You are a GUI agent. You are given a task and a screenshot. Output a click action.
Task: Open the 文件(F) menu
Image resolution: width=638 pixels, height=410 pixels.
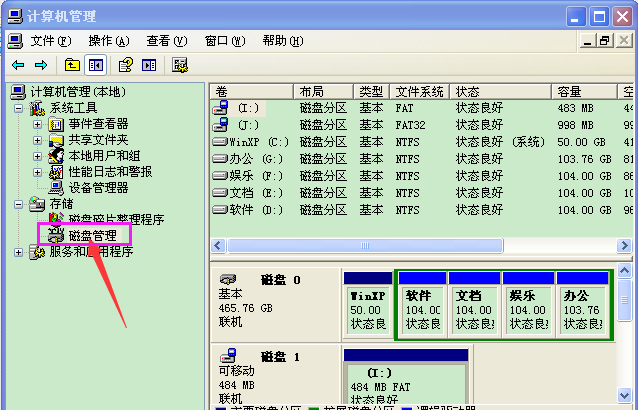50,40
